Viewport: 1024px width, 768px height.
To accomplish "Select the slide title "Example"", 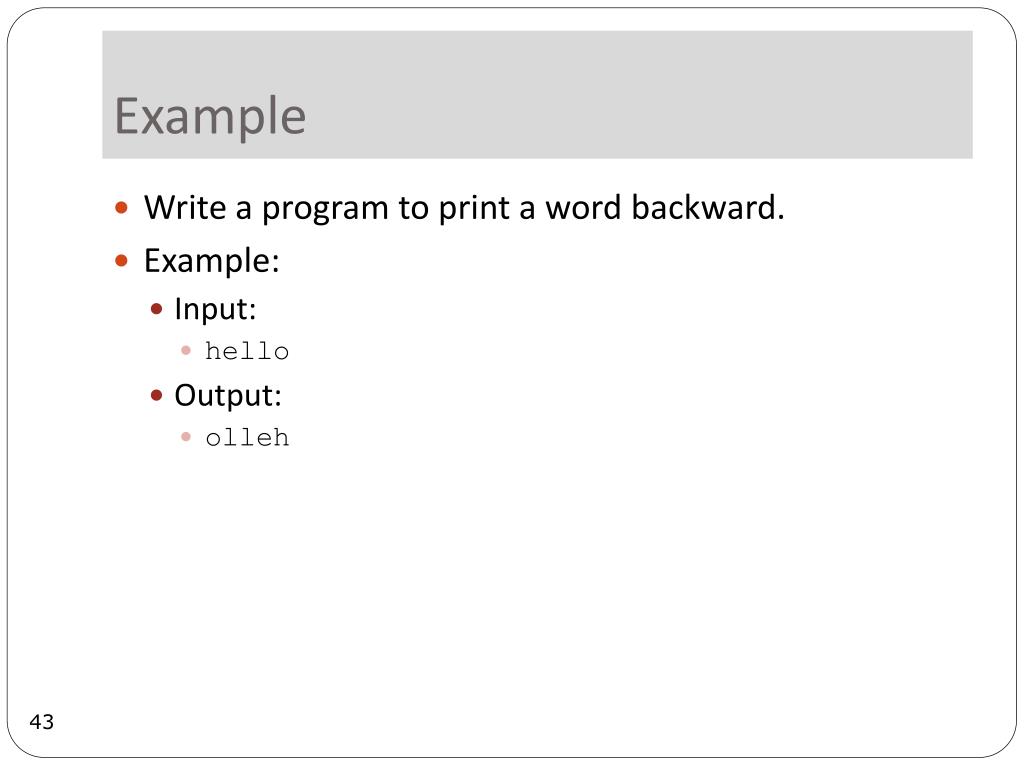I will click(210, 116).
